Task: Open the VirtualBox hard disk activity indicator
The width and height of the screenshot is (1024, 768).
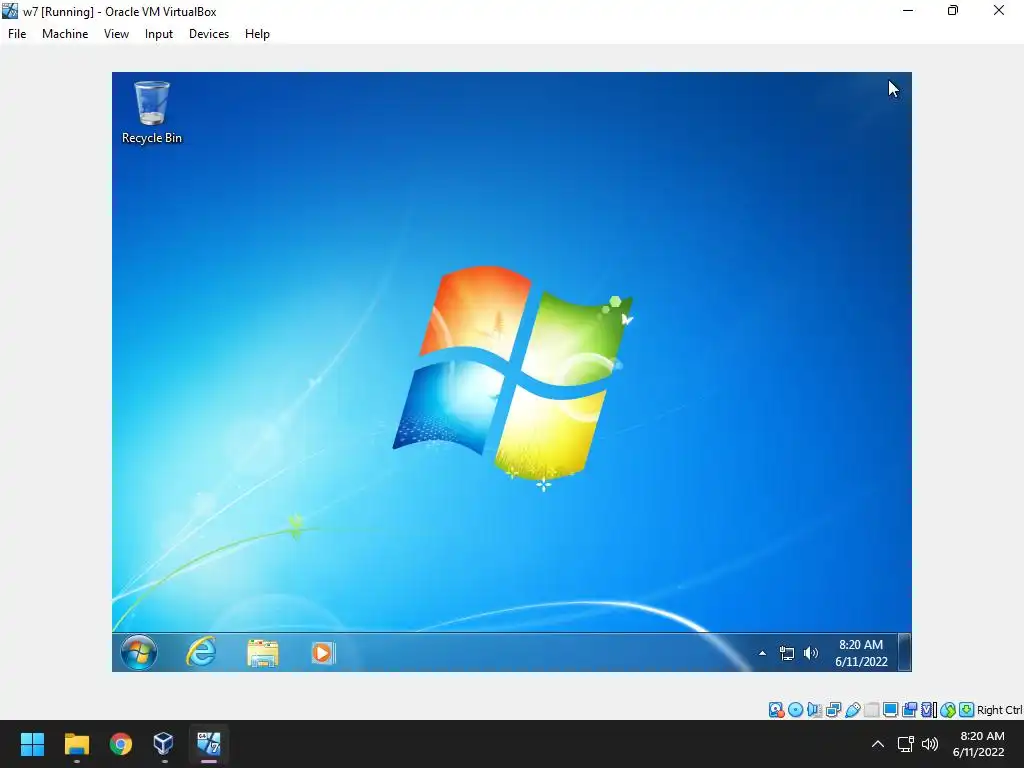Action: pos(776,710)
